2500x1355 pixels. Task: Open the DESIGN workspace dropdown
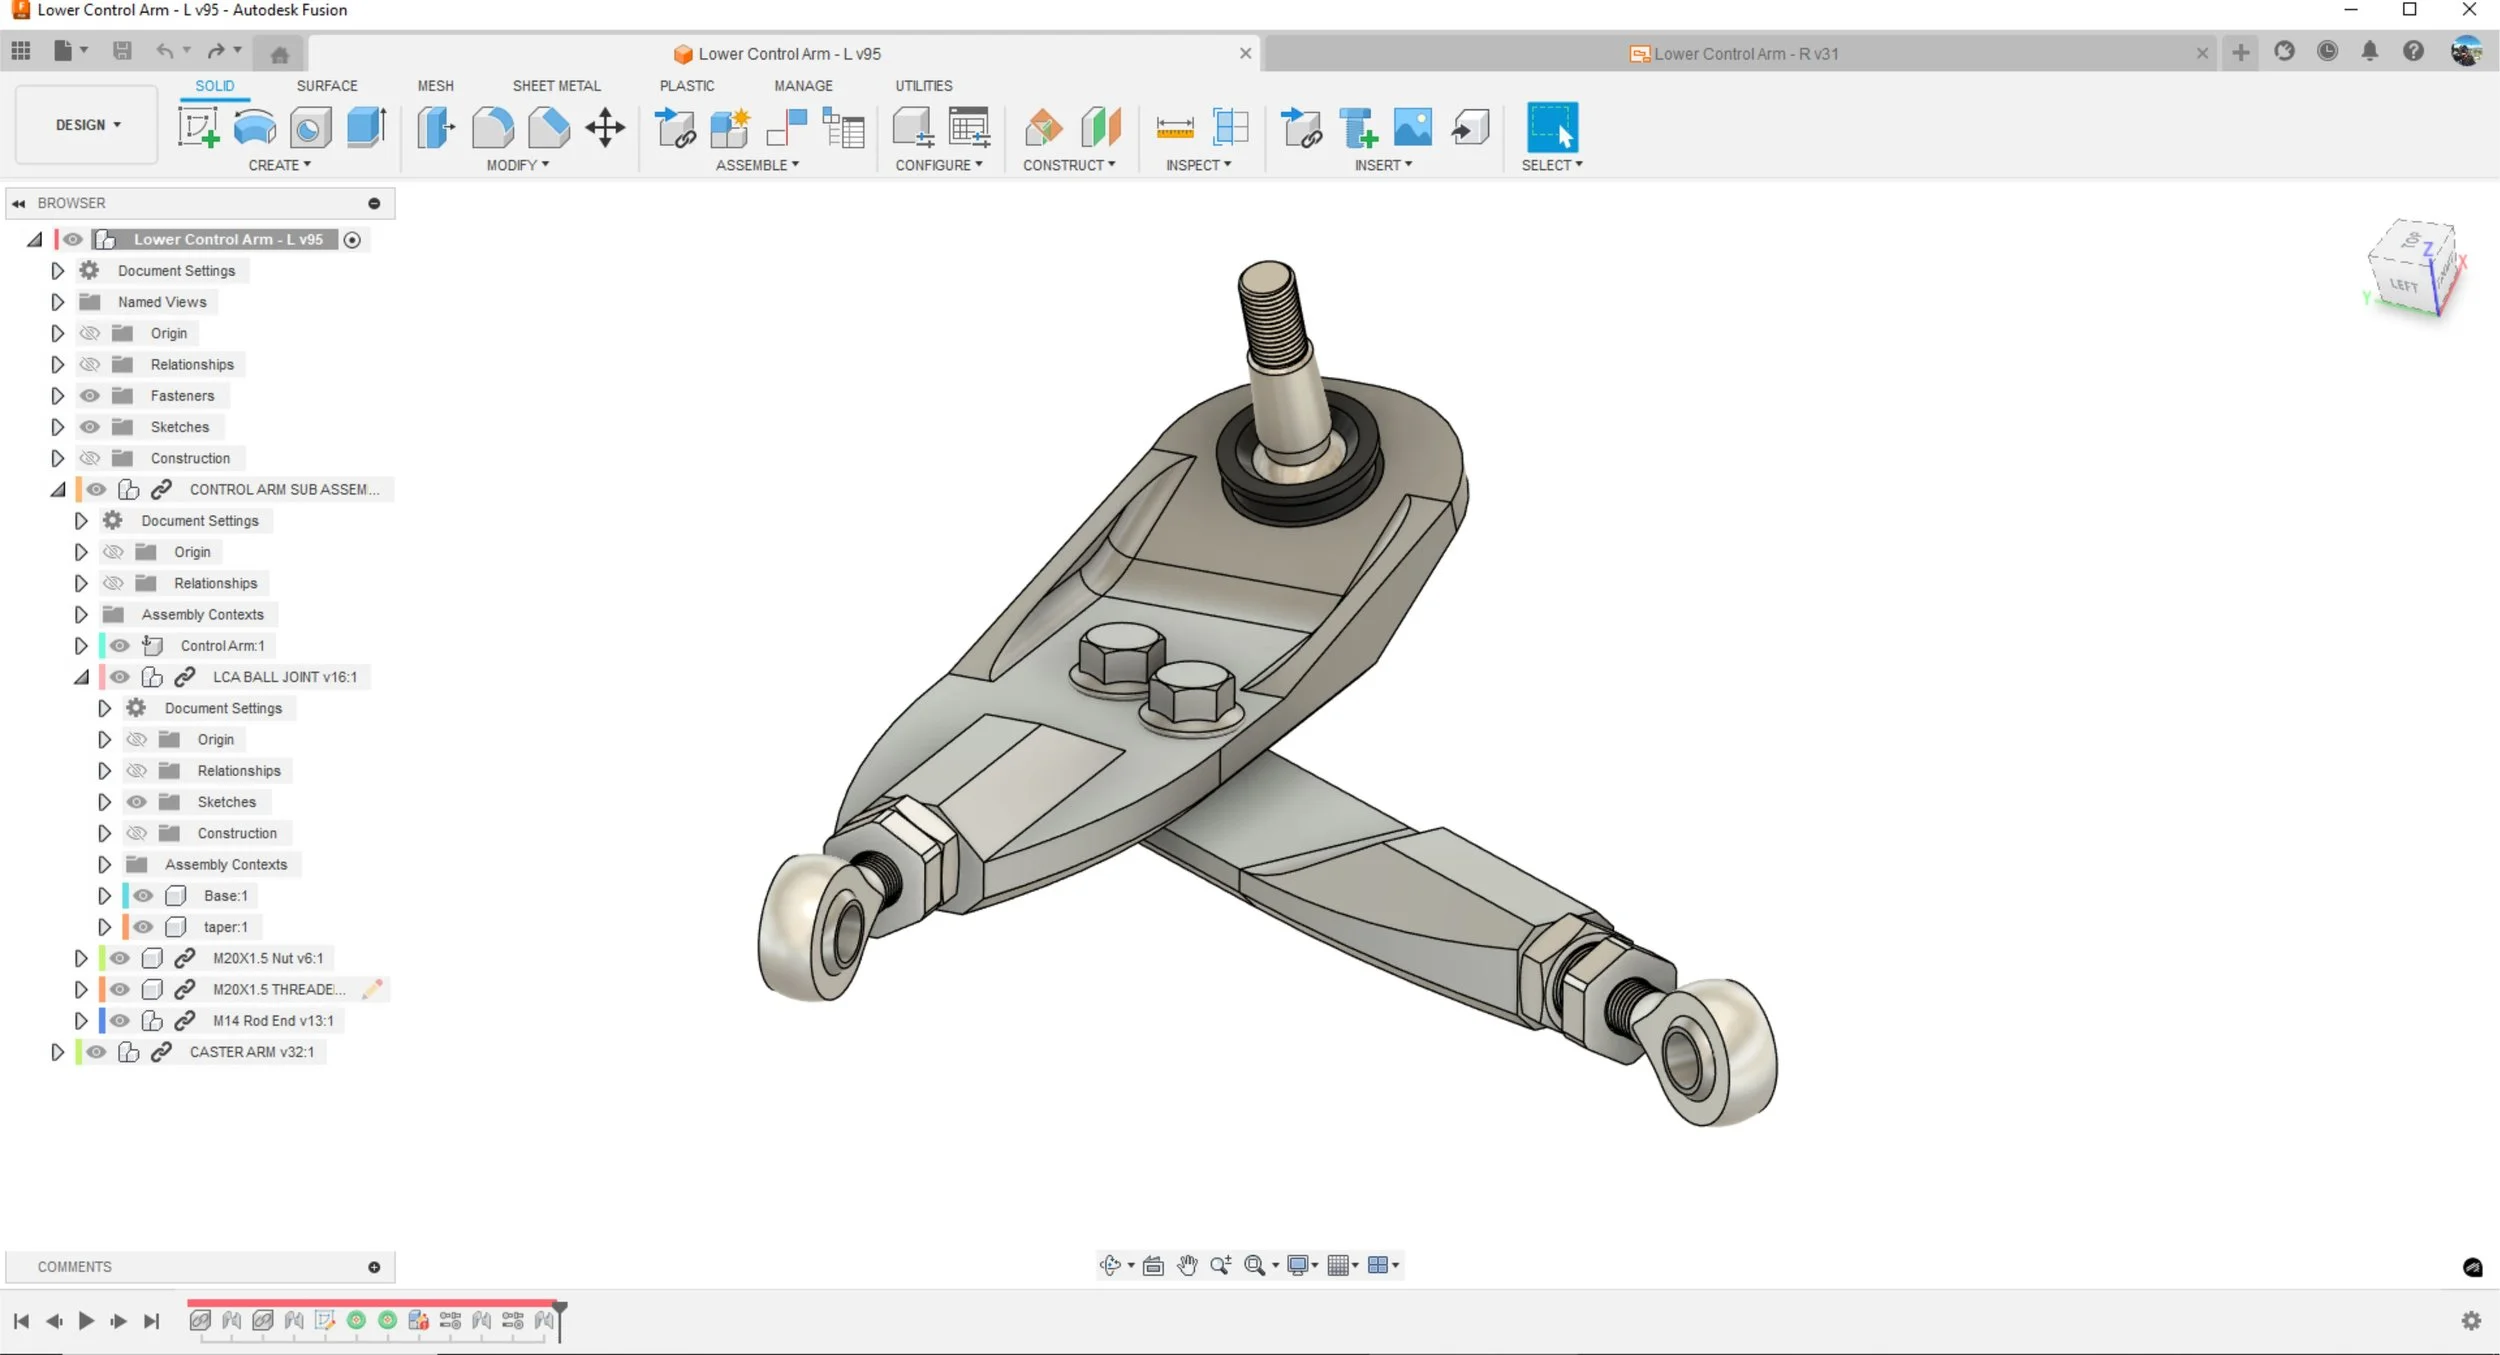coord(87,125)
